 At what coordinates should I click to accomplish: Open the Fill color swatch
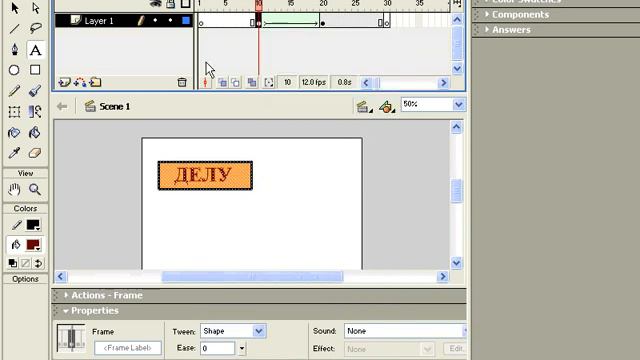33,245
